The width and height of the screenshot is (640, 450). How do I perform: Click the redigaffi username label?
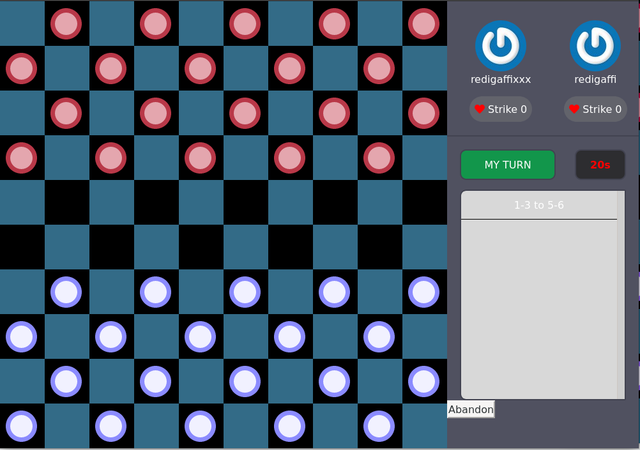pos(595,79)
